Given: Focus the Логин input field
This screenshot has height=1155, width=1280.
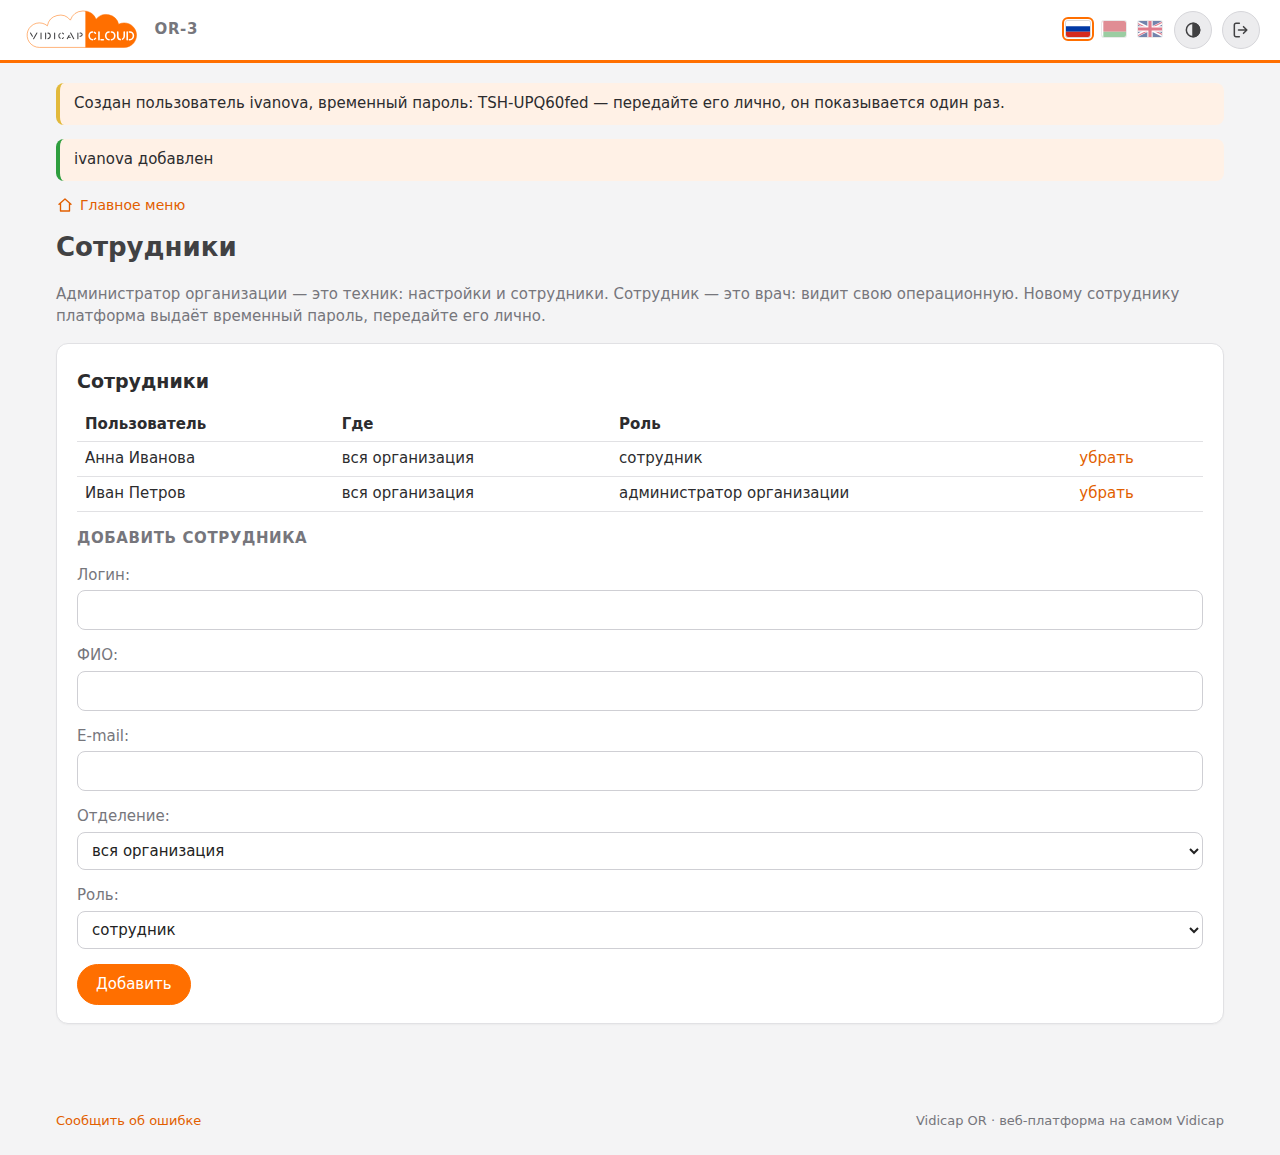Looking at the screenshot, I should click(x=640, y=610).
